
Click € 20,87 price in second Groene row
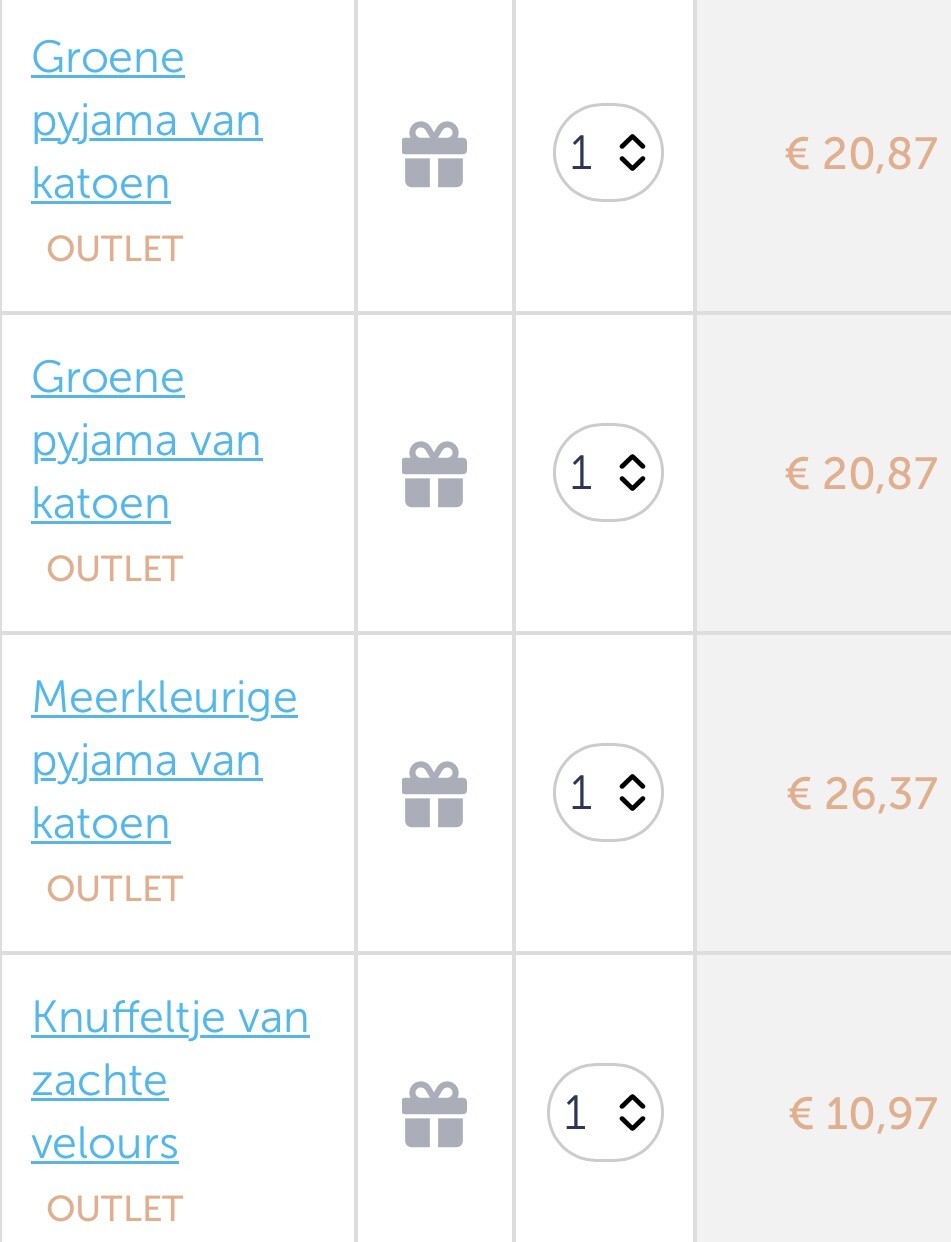click(861, 473)
